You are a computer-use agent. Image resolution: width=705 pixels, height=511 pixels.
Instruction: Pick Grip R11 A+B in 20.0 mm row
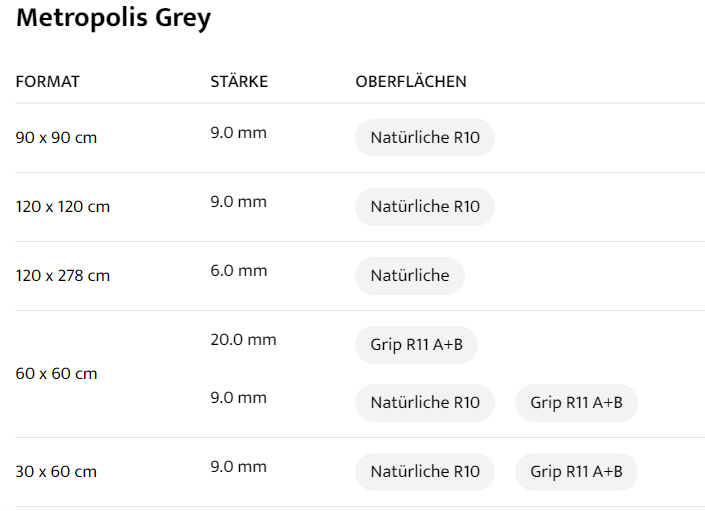[x=417, y=345]
